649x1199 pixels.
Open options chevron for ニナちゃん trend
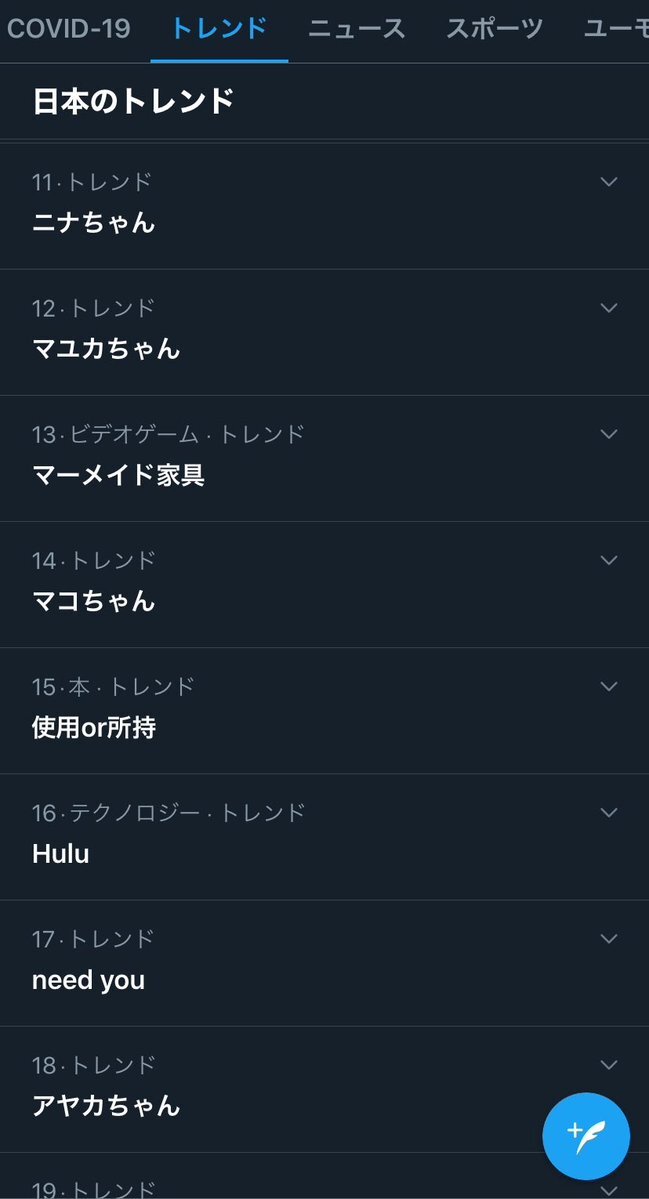tap(608, 182)
